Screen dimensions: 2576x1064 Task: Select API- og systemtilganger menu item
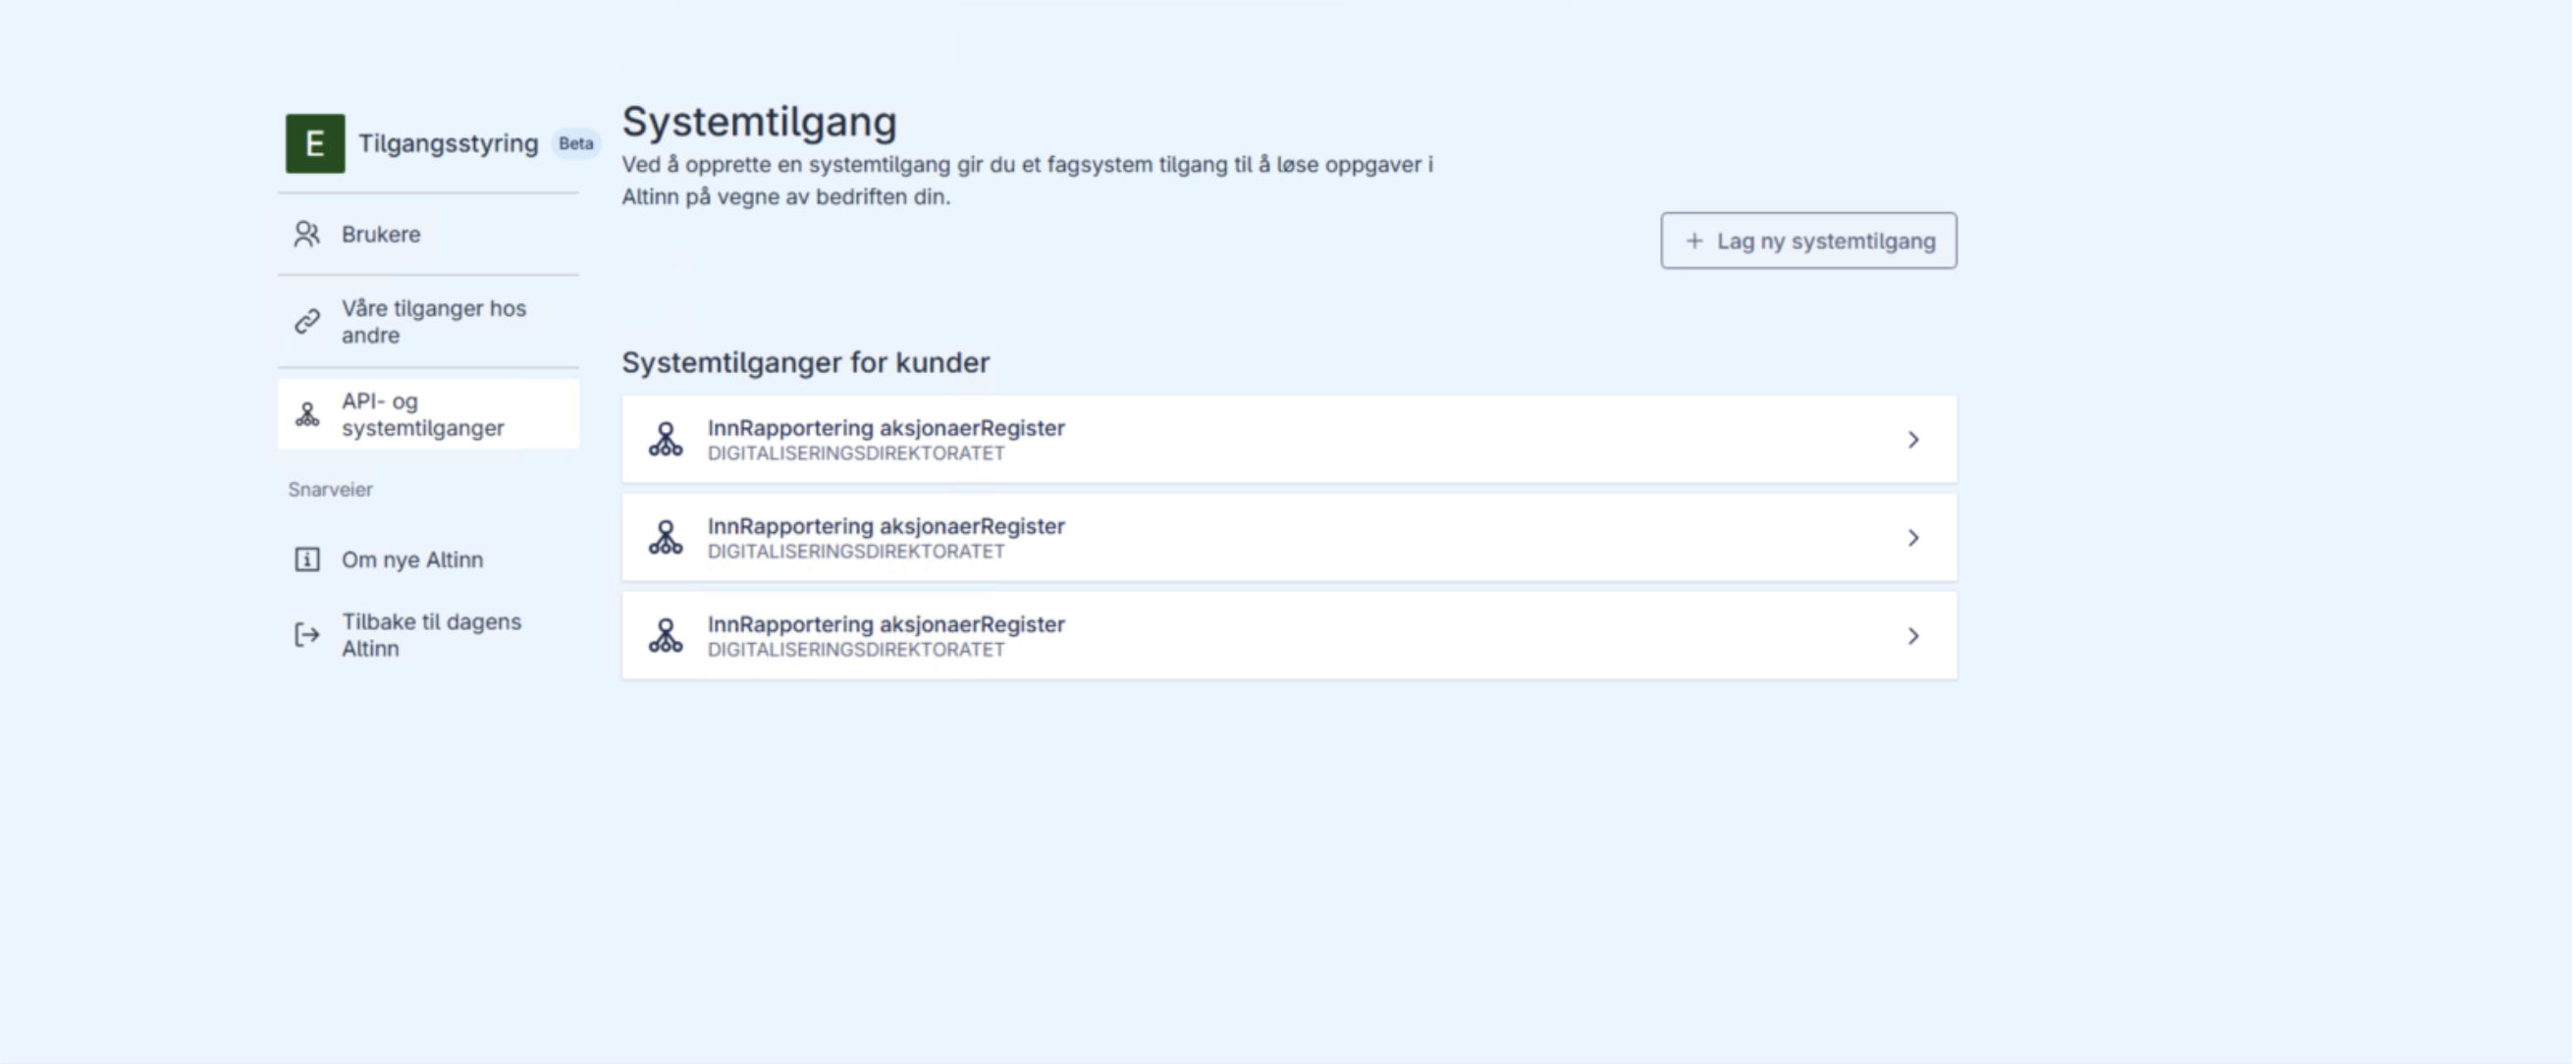(x=423, y=414)
